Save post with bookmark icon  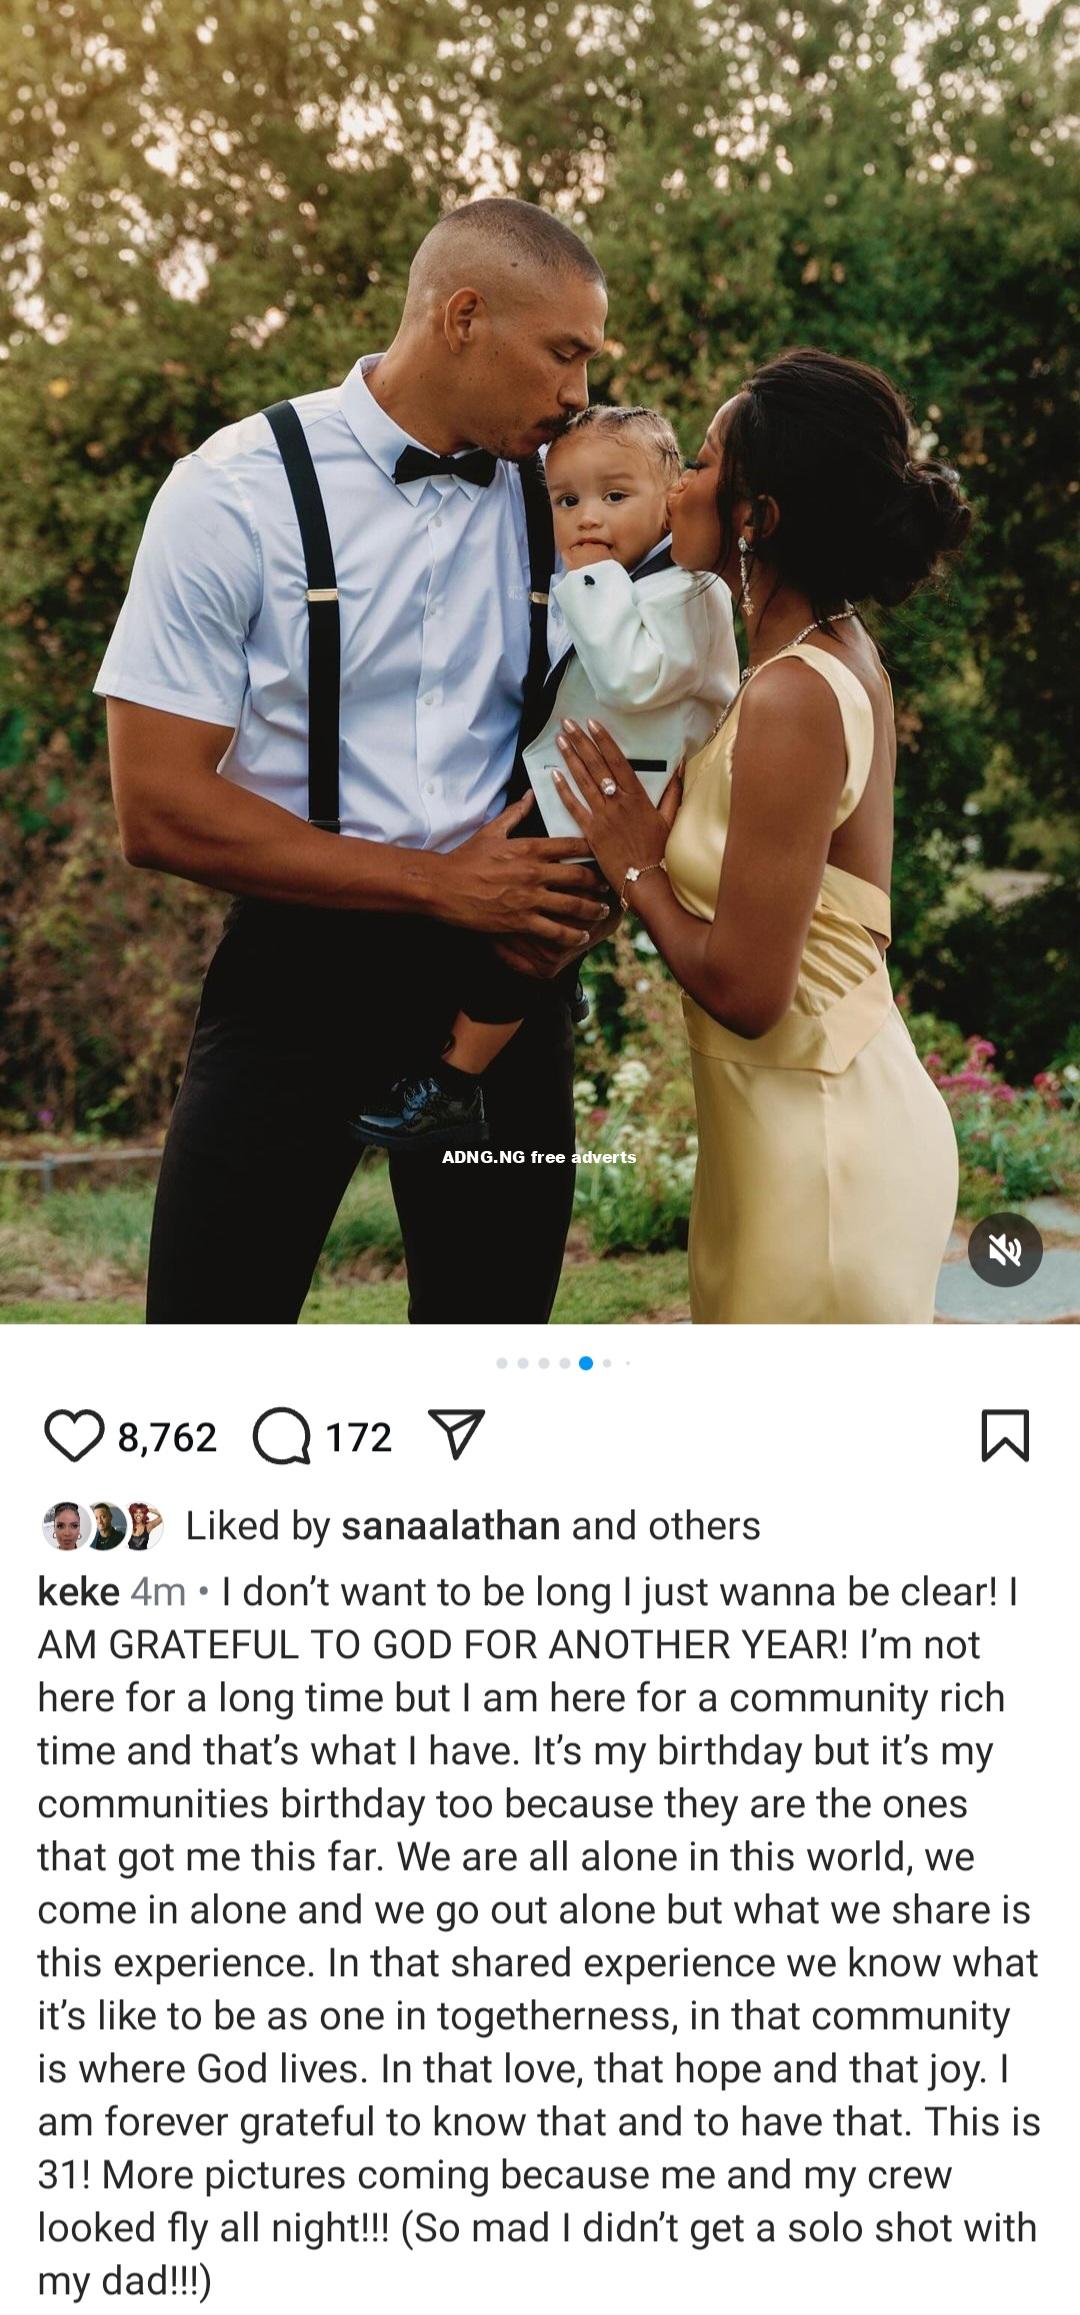pyautogui.click(x=1005, y=1436)
